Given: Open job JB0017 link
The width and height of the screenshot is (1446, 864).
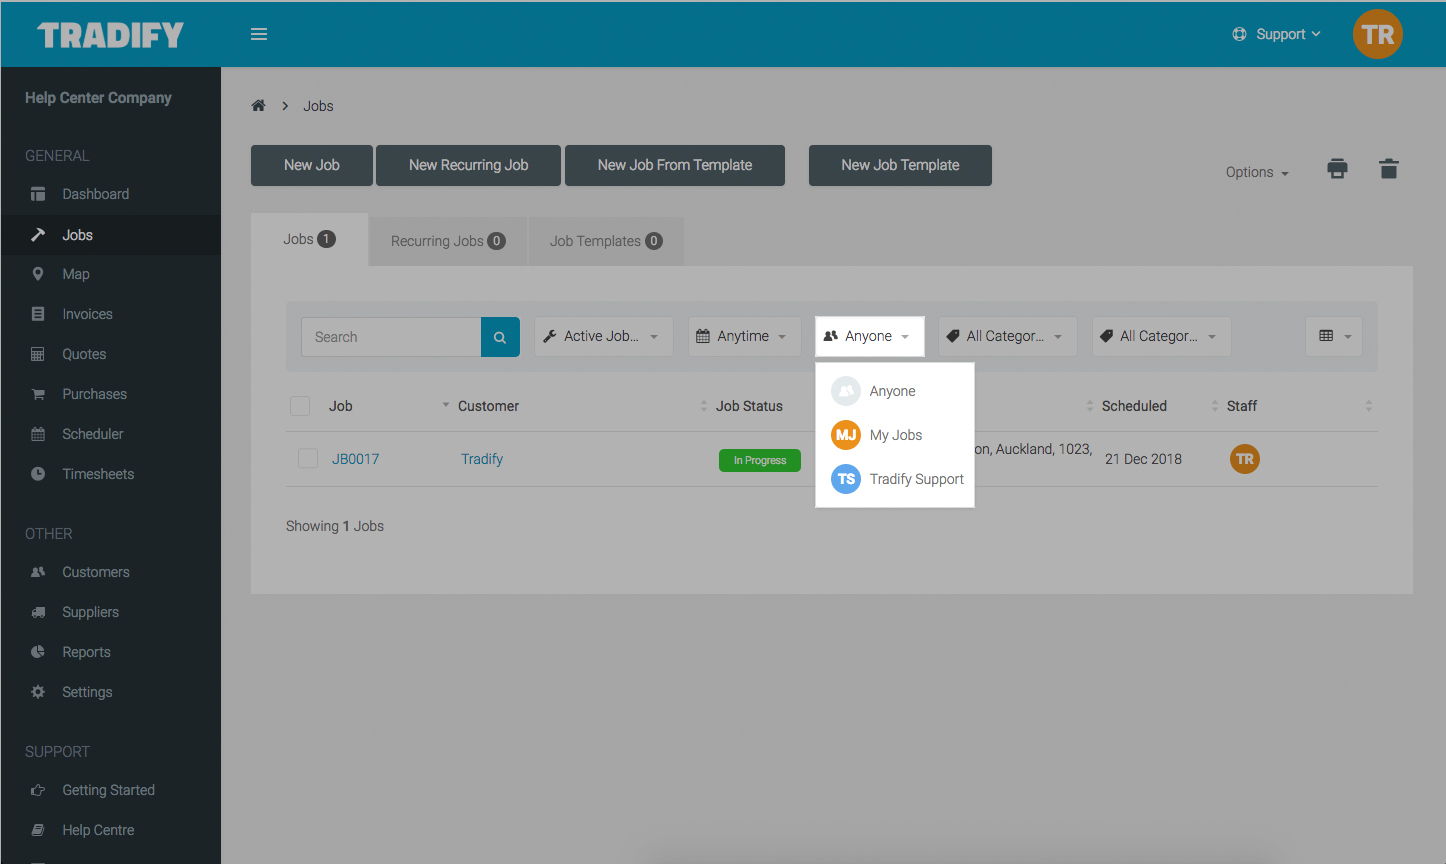Looking at the screenshot, I should (x=356, y=459).
